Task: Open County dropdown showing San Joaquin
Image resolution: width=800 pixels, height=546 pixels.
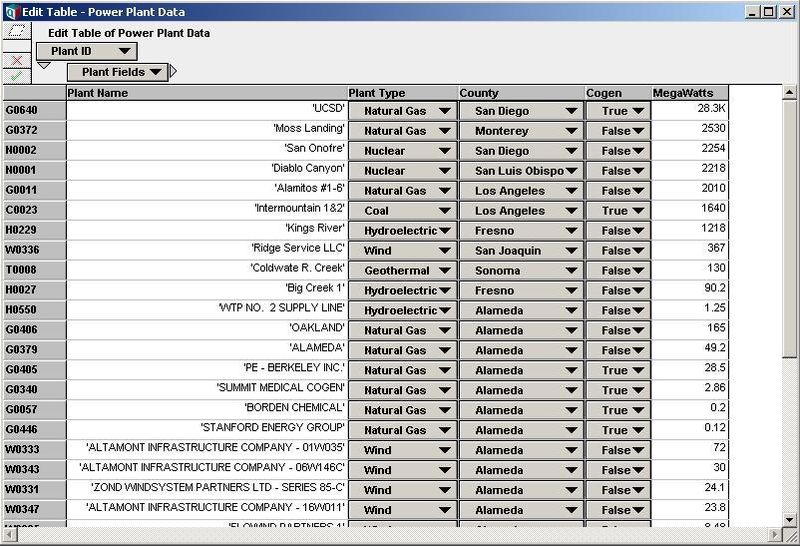Action: [521, 250]
